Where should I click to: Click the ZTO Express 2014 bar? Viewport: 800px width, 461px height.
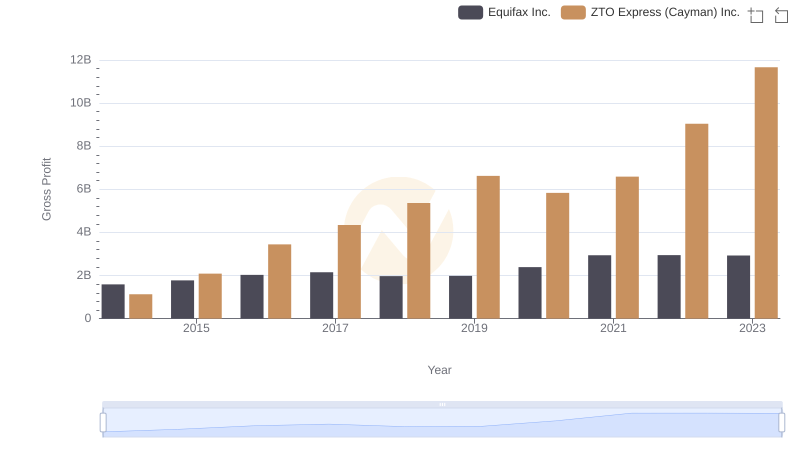point(141,306)
